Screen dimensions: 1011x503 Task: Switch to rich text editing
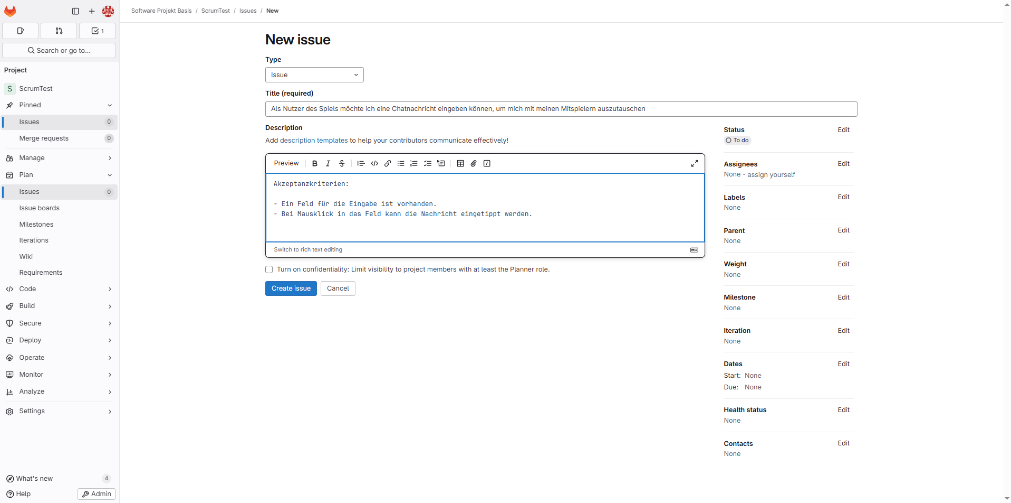pos(308,249)
